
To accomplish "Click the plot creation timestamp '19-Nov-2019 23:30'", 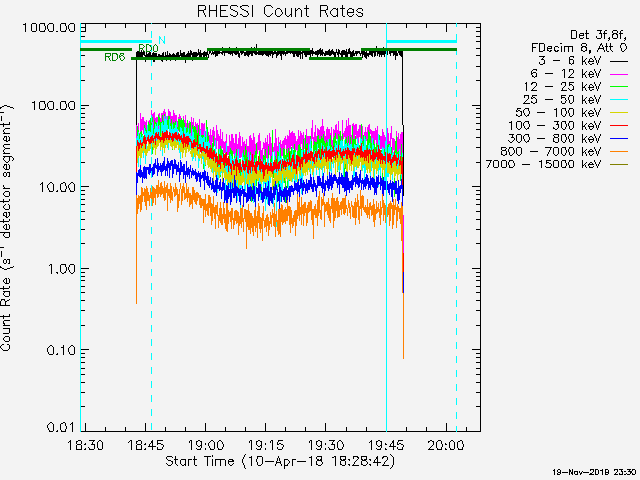I will point(594,472).
